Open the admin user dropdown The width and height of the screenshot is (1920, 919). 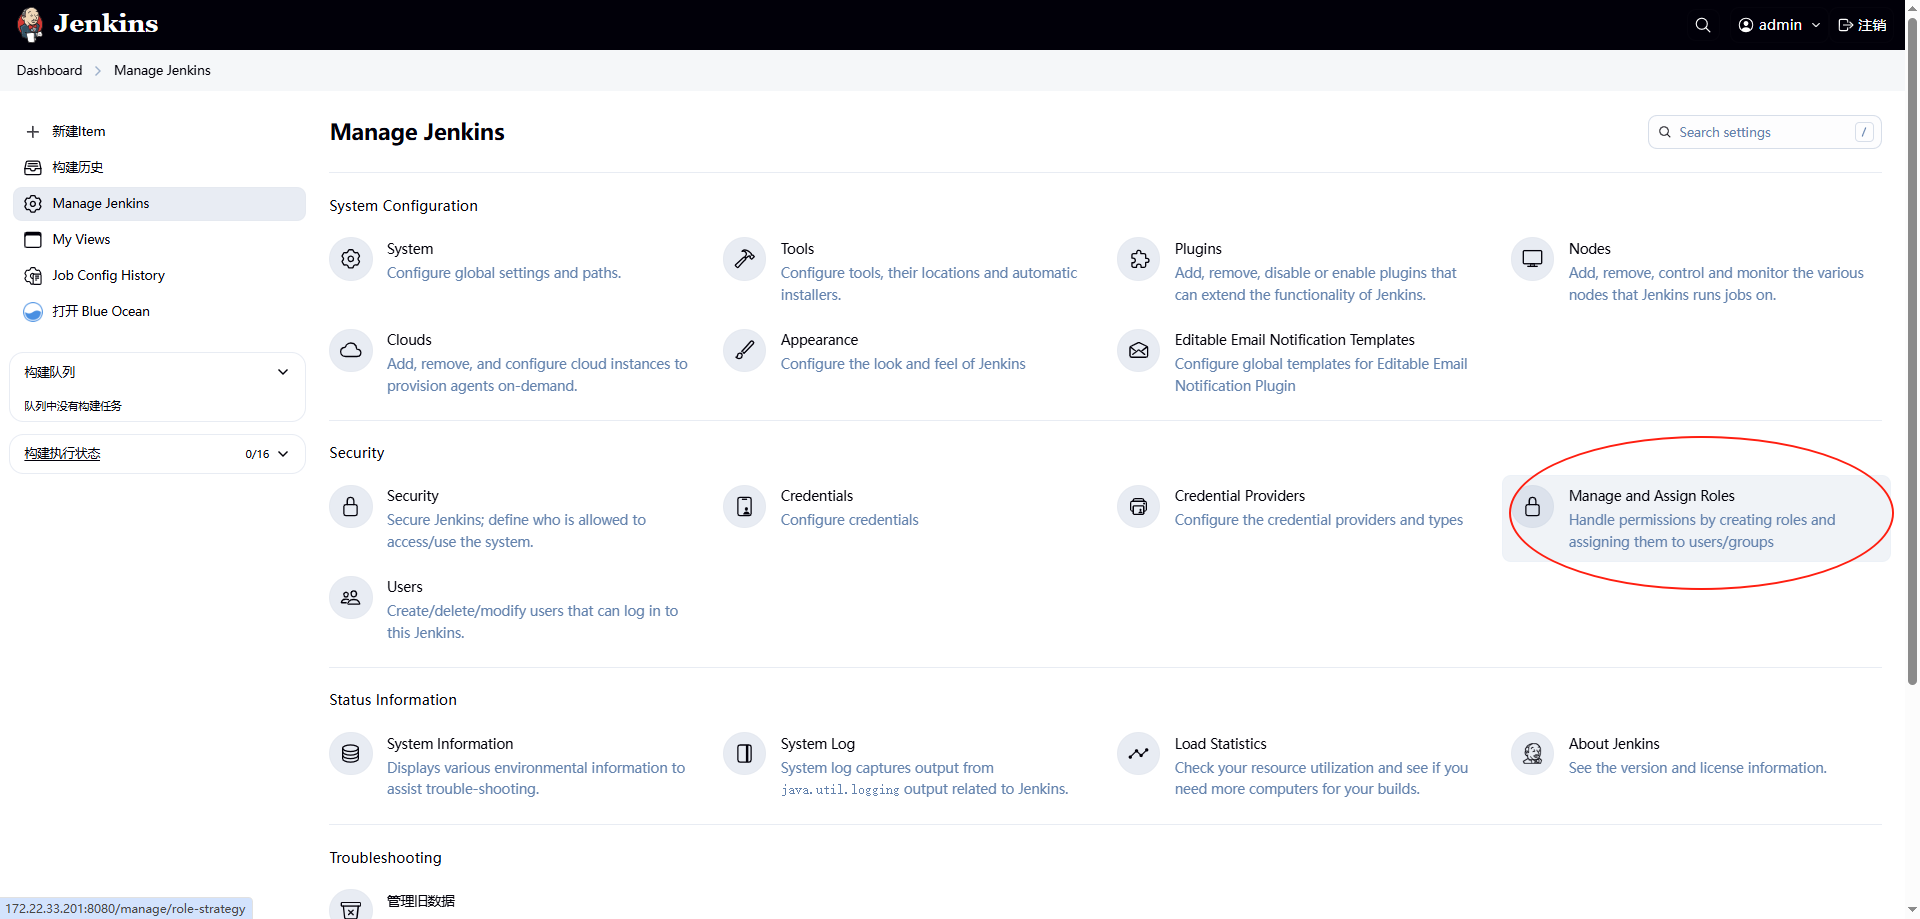1779,25
